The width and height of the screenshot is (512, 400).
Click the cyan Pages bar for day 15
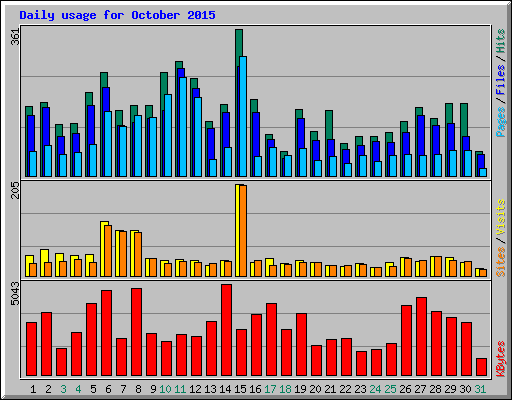(243, 117)
